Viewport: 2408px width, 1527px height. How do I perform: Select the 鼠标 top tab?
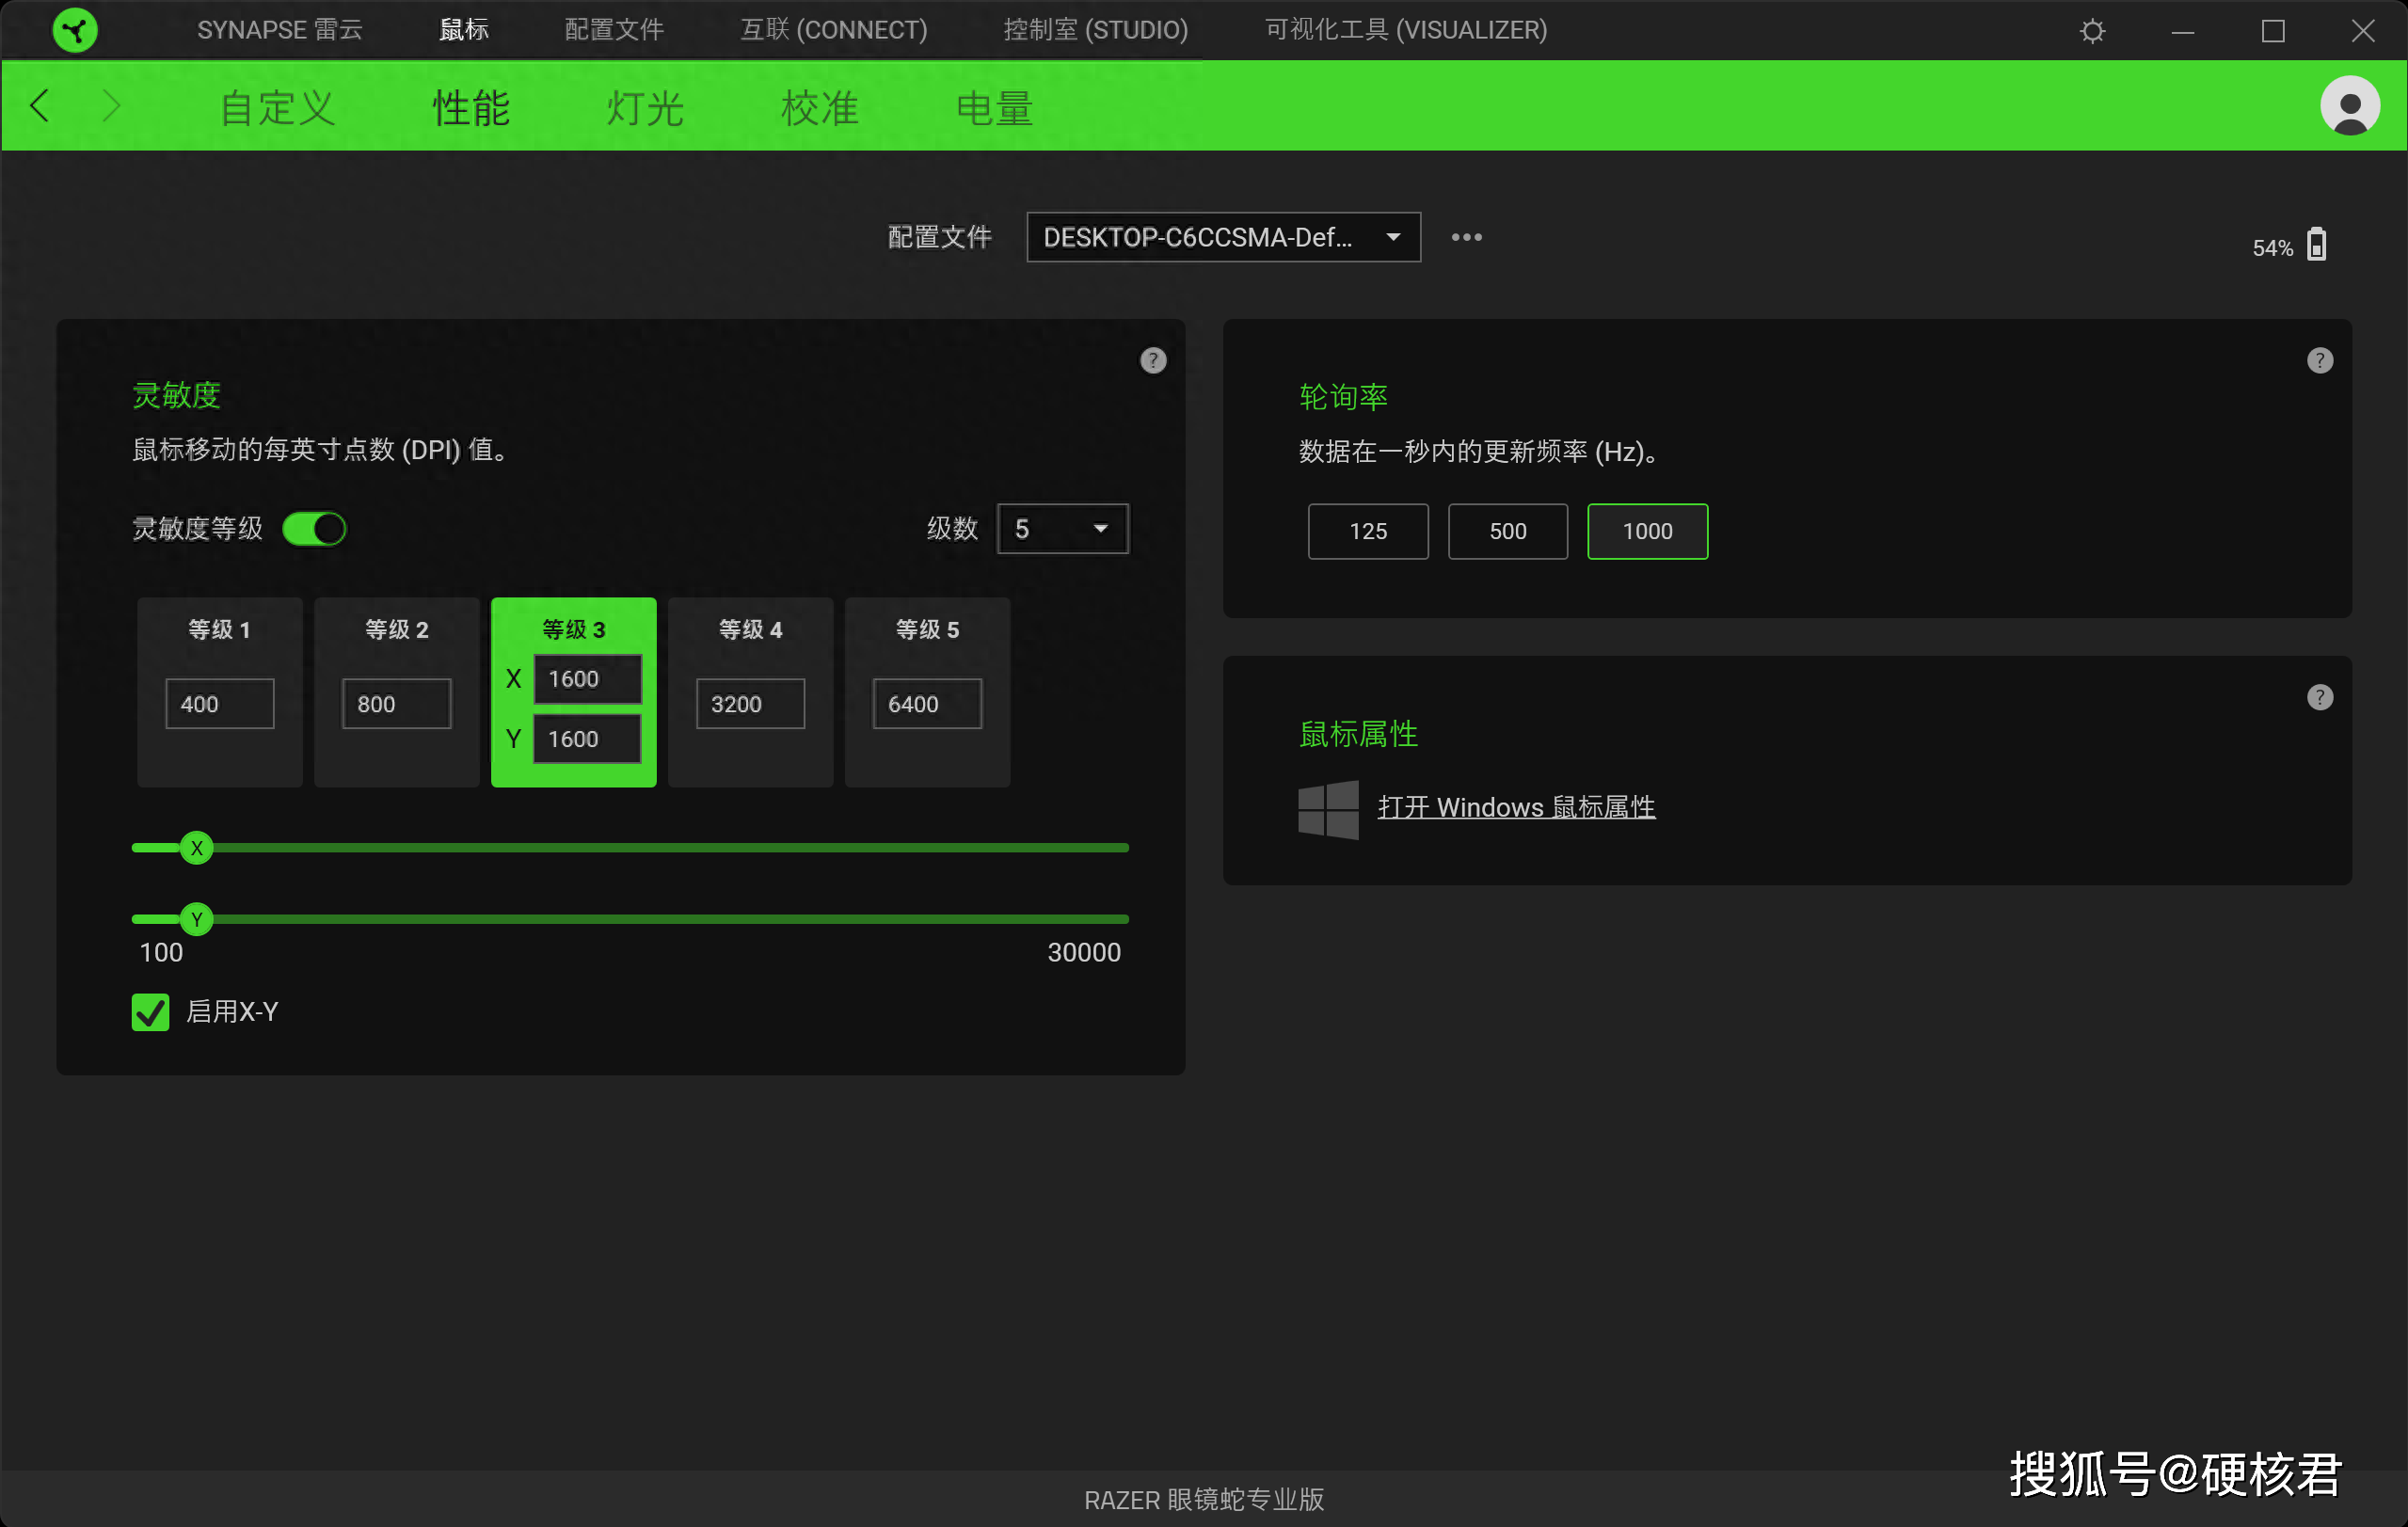(x=464, y=30)
